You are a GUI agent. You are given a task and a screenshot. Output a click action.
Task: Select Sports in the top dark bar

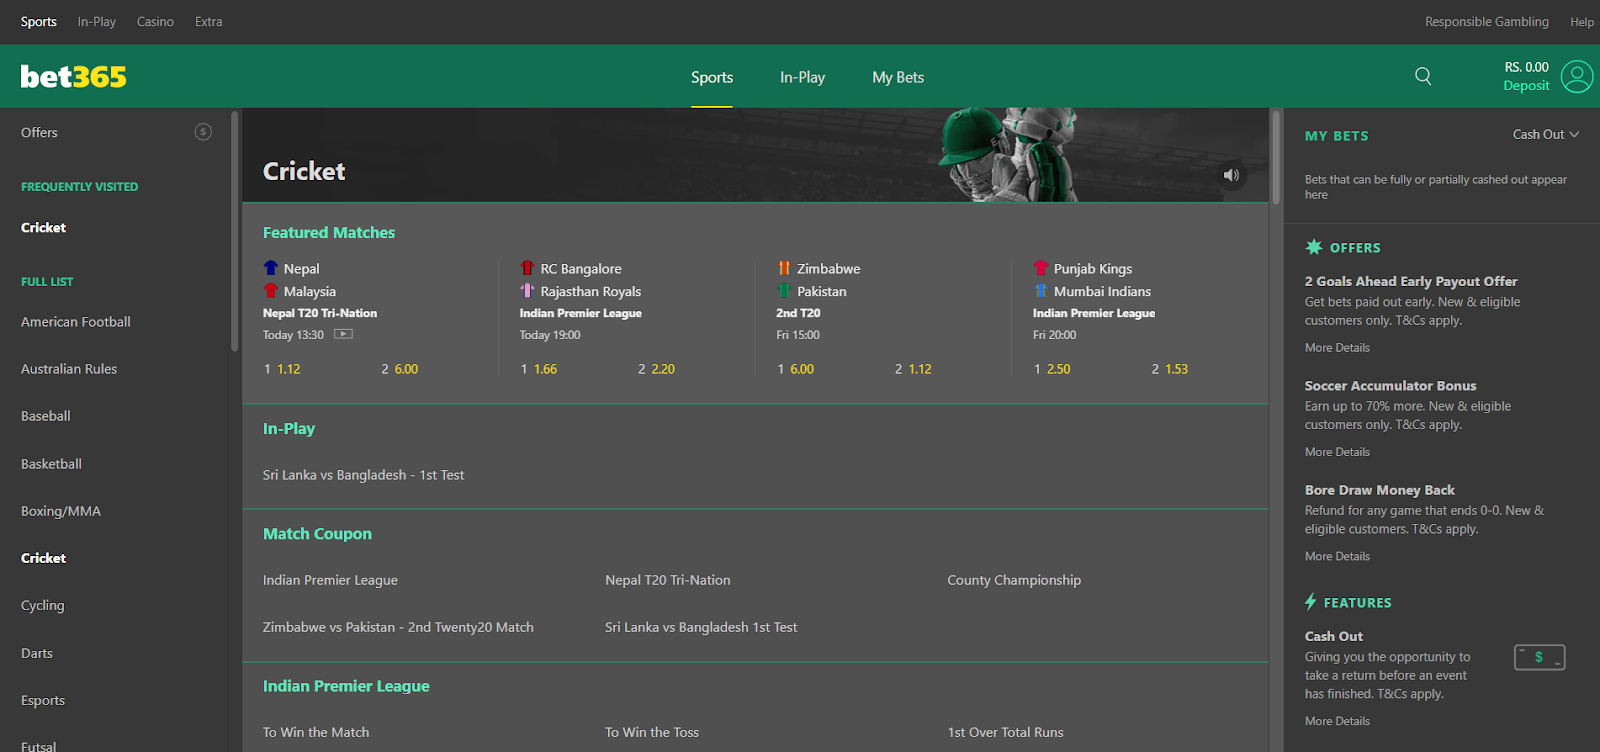tap(39, 22)
